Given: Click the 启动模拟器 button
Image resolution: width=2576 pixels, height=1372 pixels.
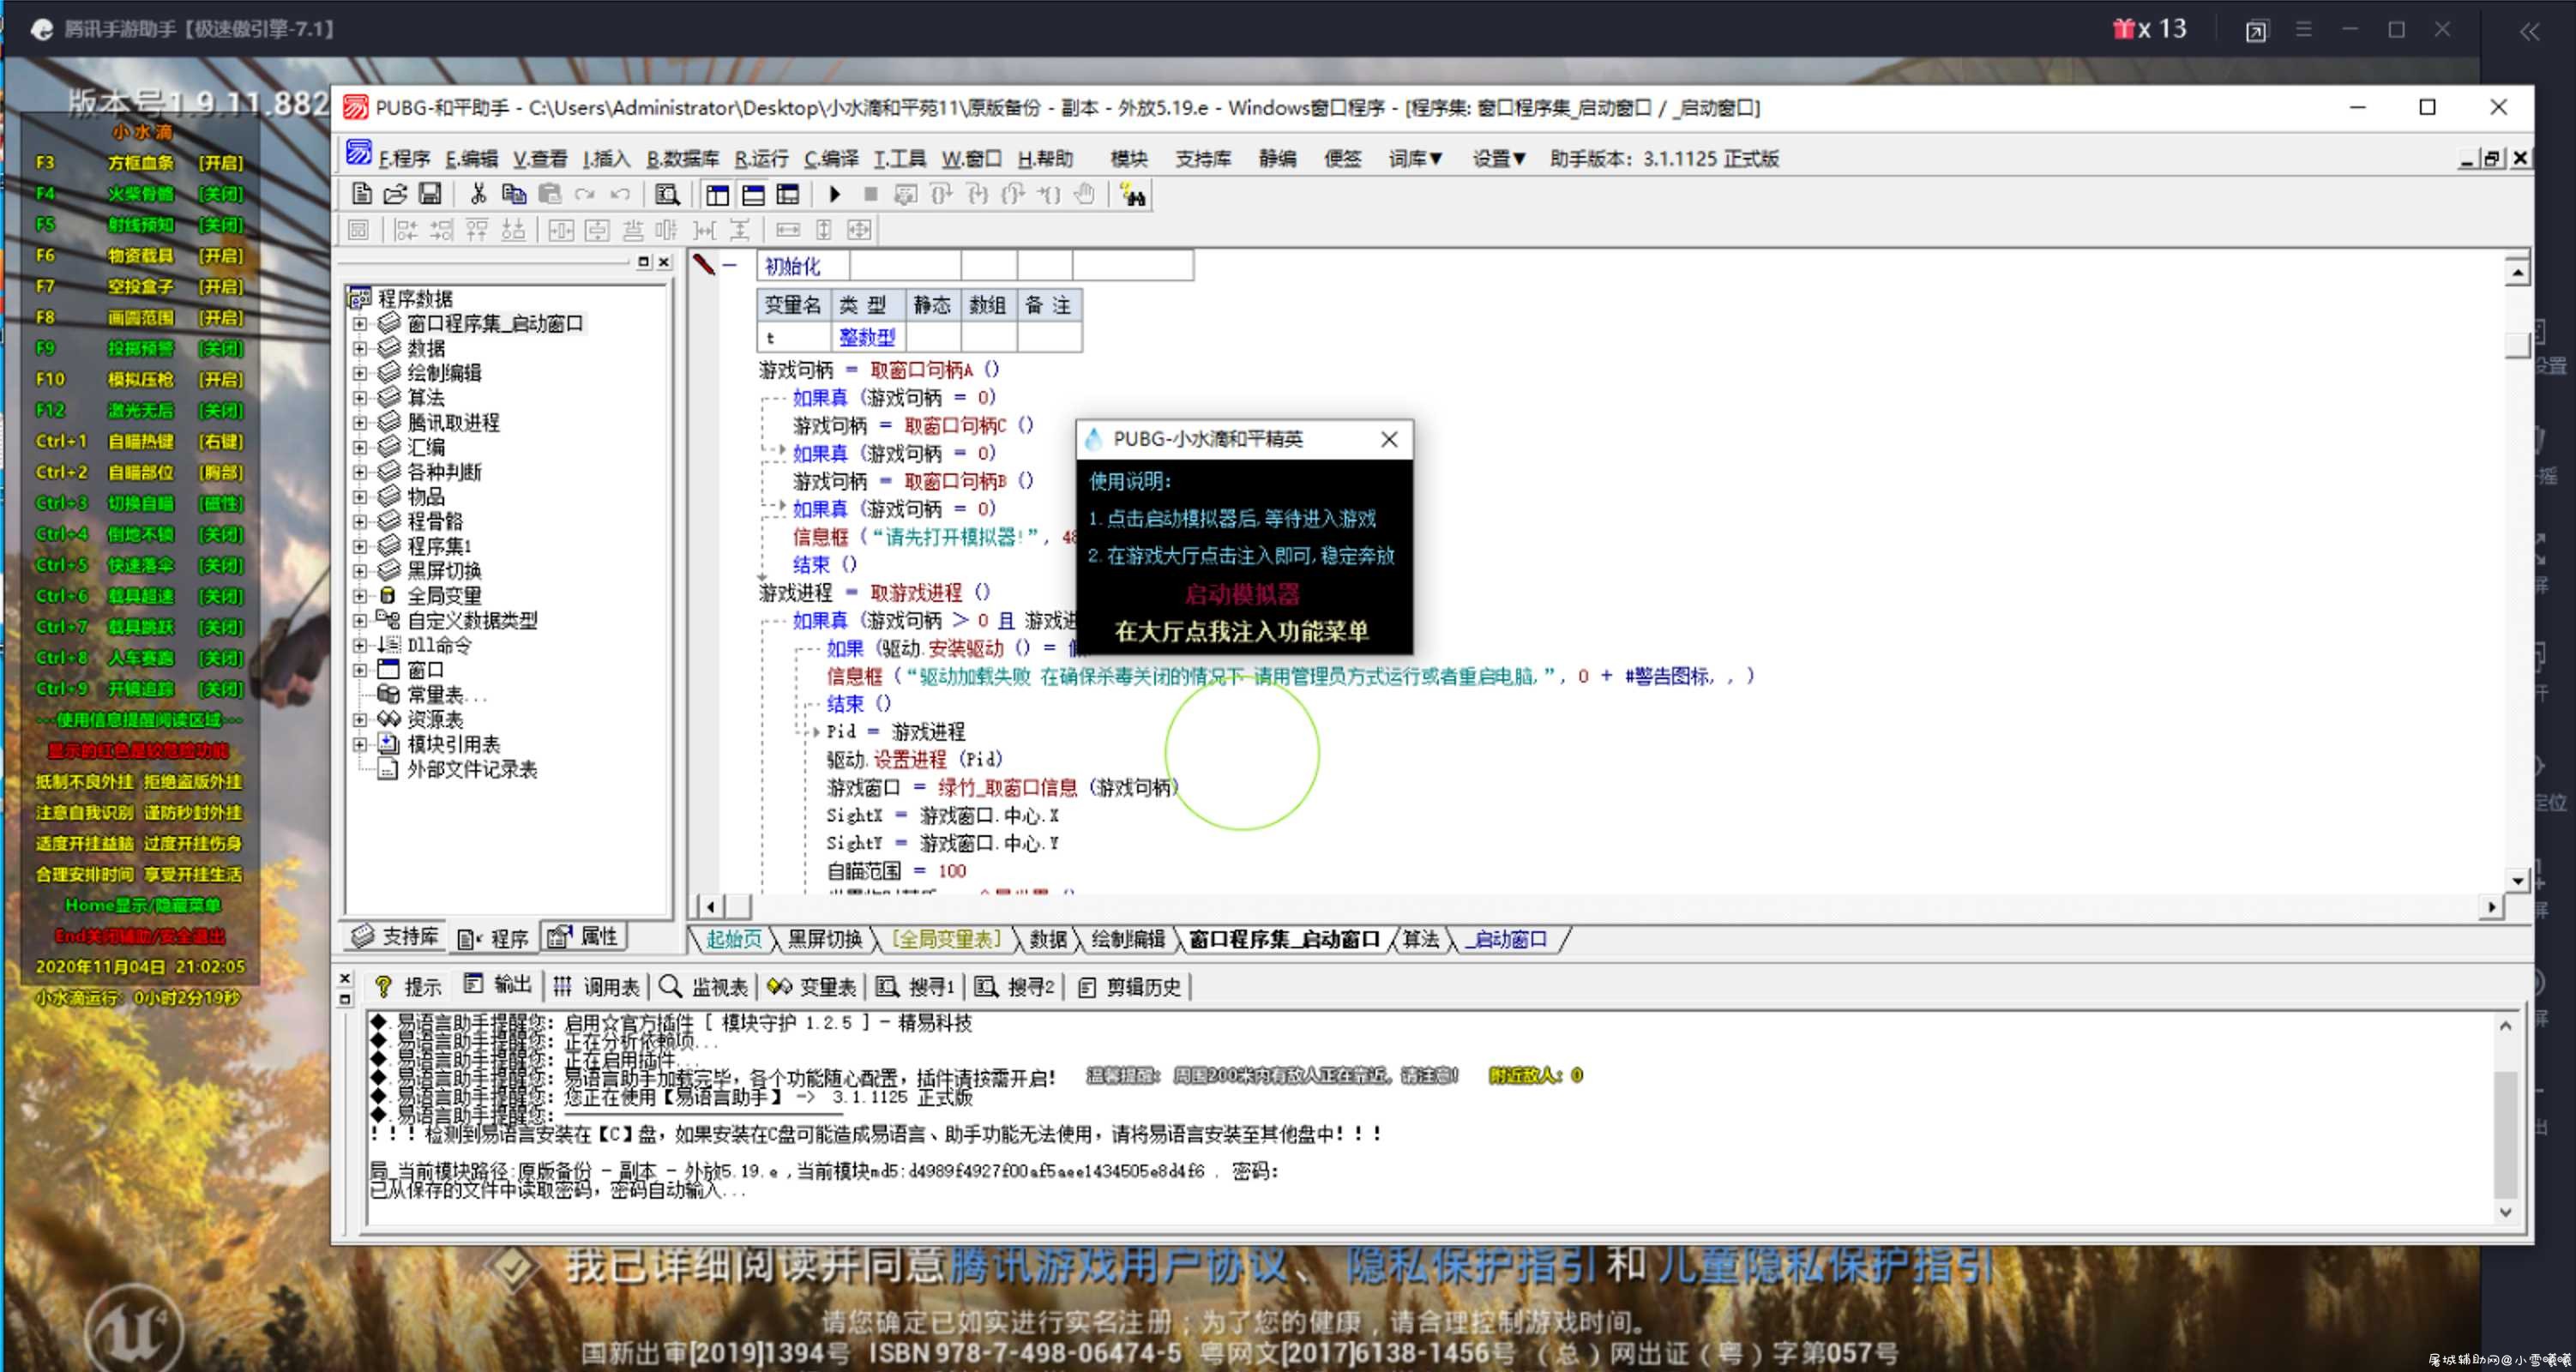Looking at the screenshot, I should pos(1242,595).
